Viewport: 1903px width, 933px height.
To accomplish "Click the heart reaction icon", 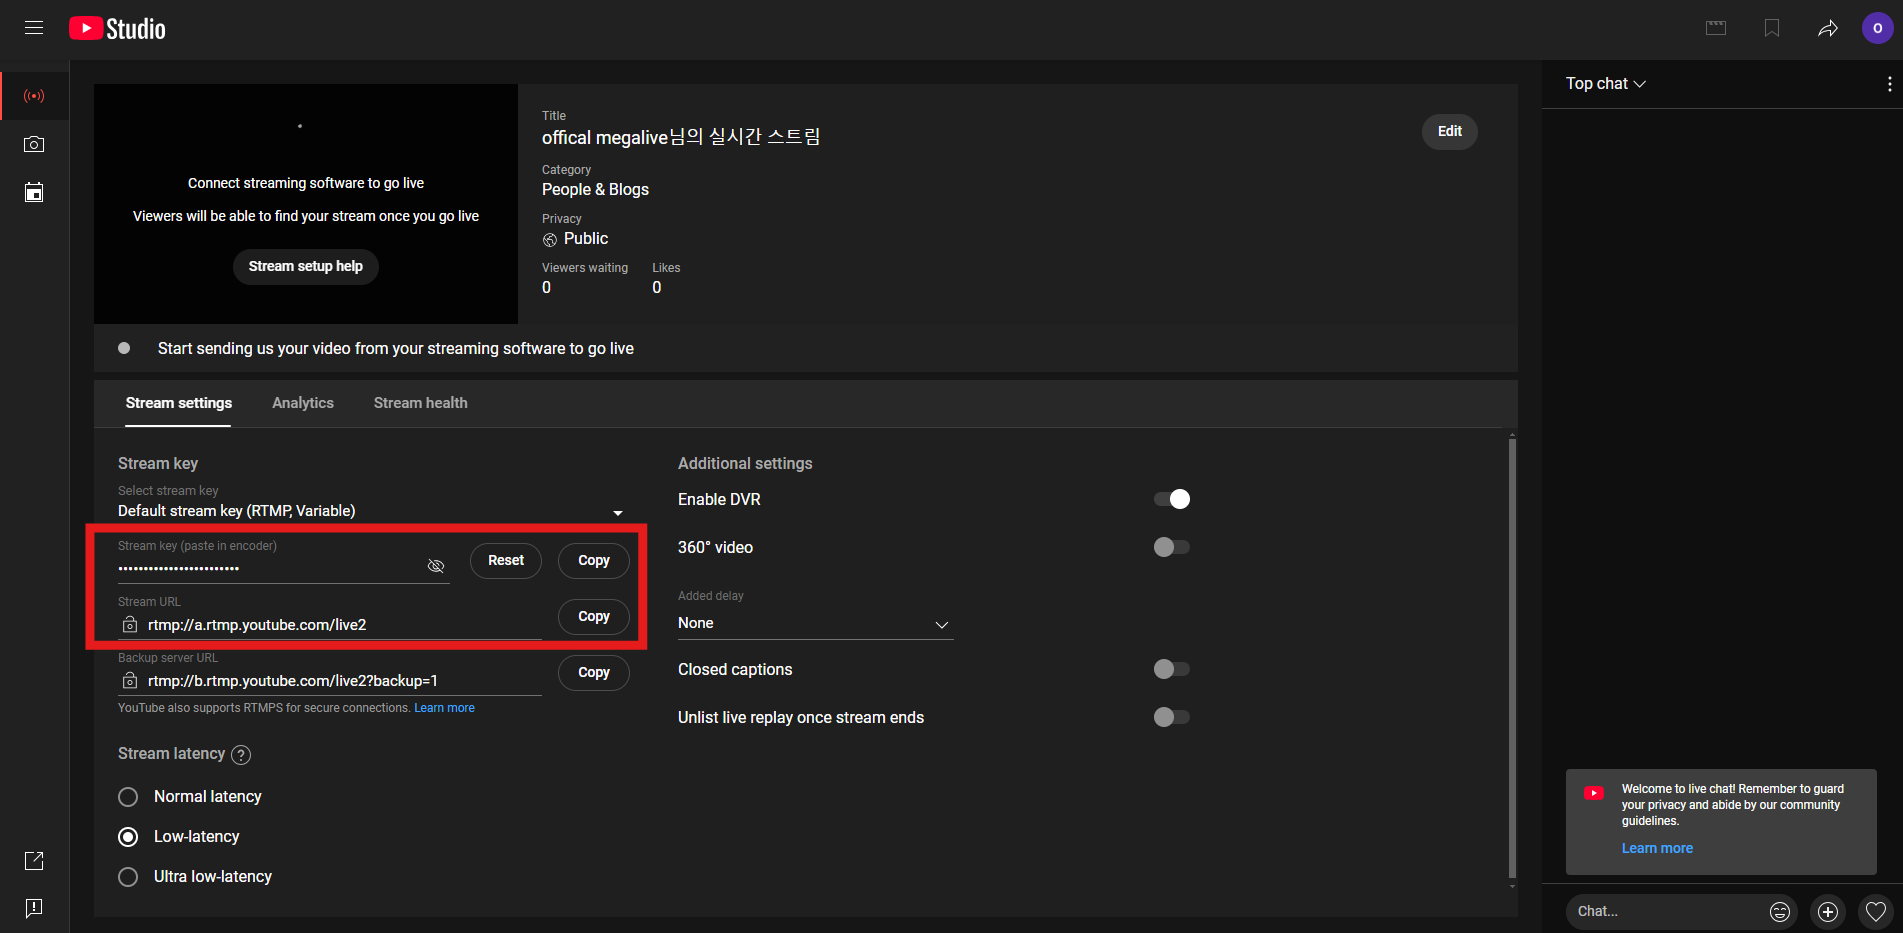I will 1876,911.
